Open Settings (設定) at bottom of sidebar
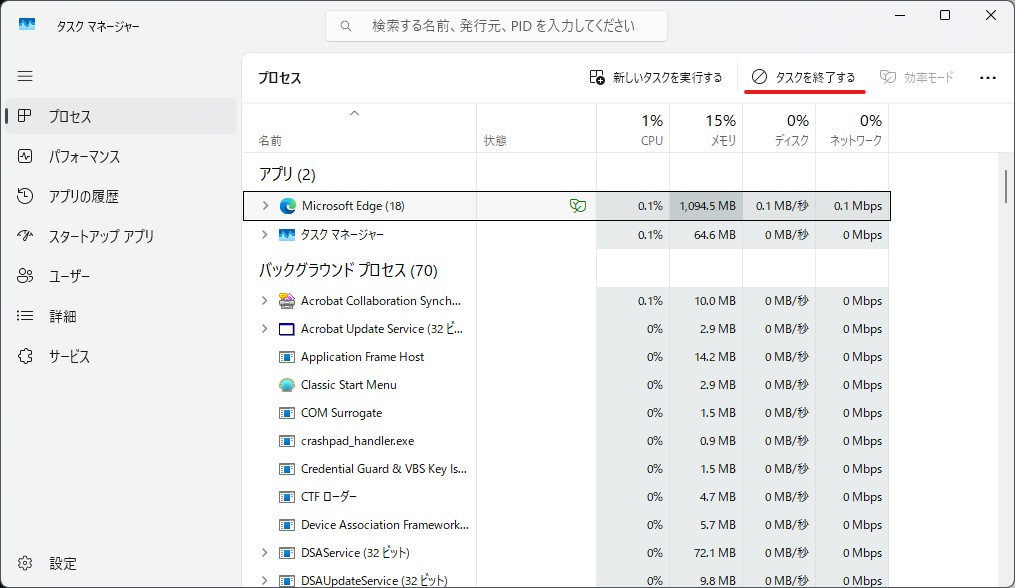Screen dimensions: 1015x588 click(x=62, y=564)
